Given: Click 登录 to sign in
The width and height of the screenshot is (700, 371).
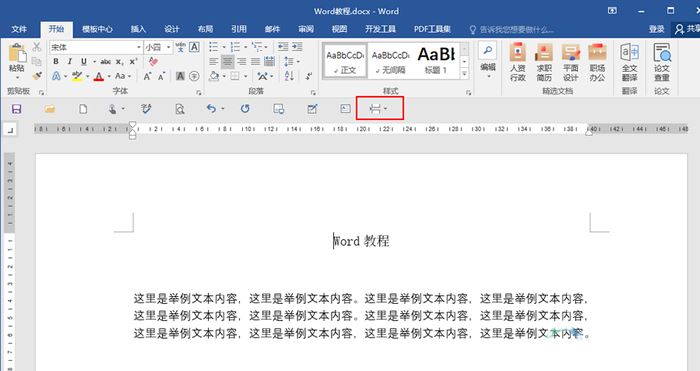Looking at the screenshot, I should (x=656, y=29).
